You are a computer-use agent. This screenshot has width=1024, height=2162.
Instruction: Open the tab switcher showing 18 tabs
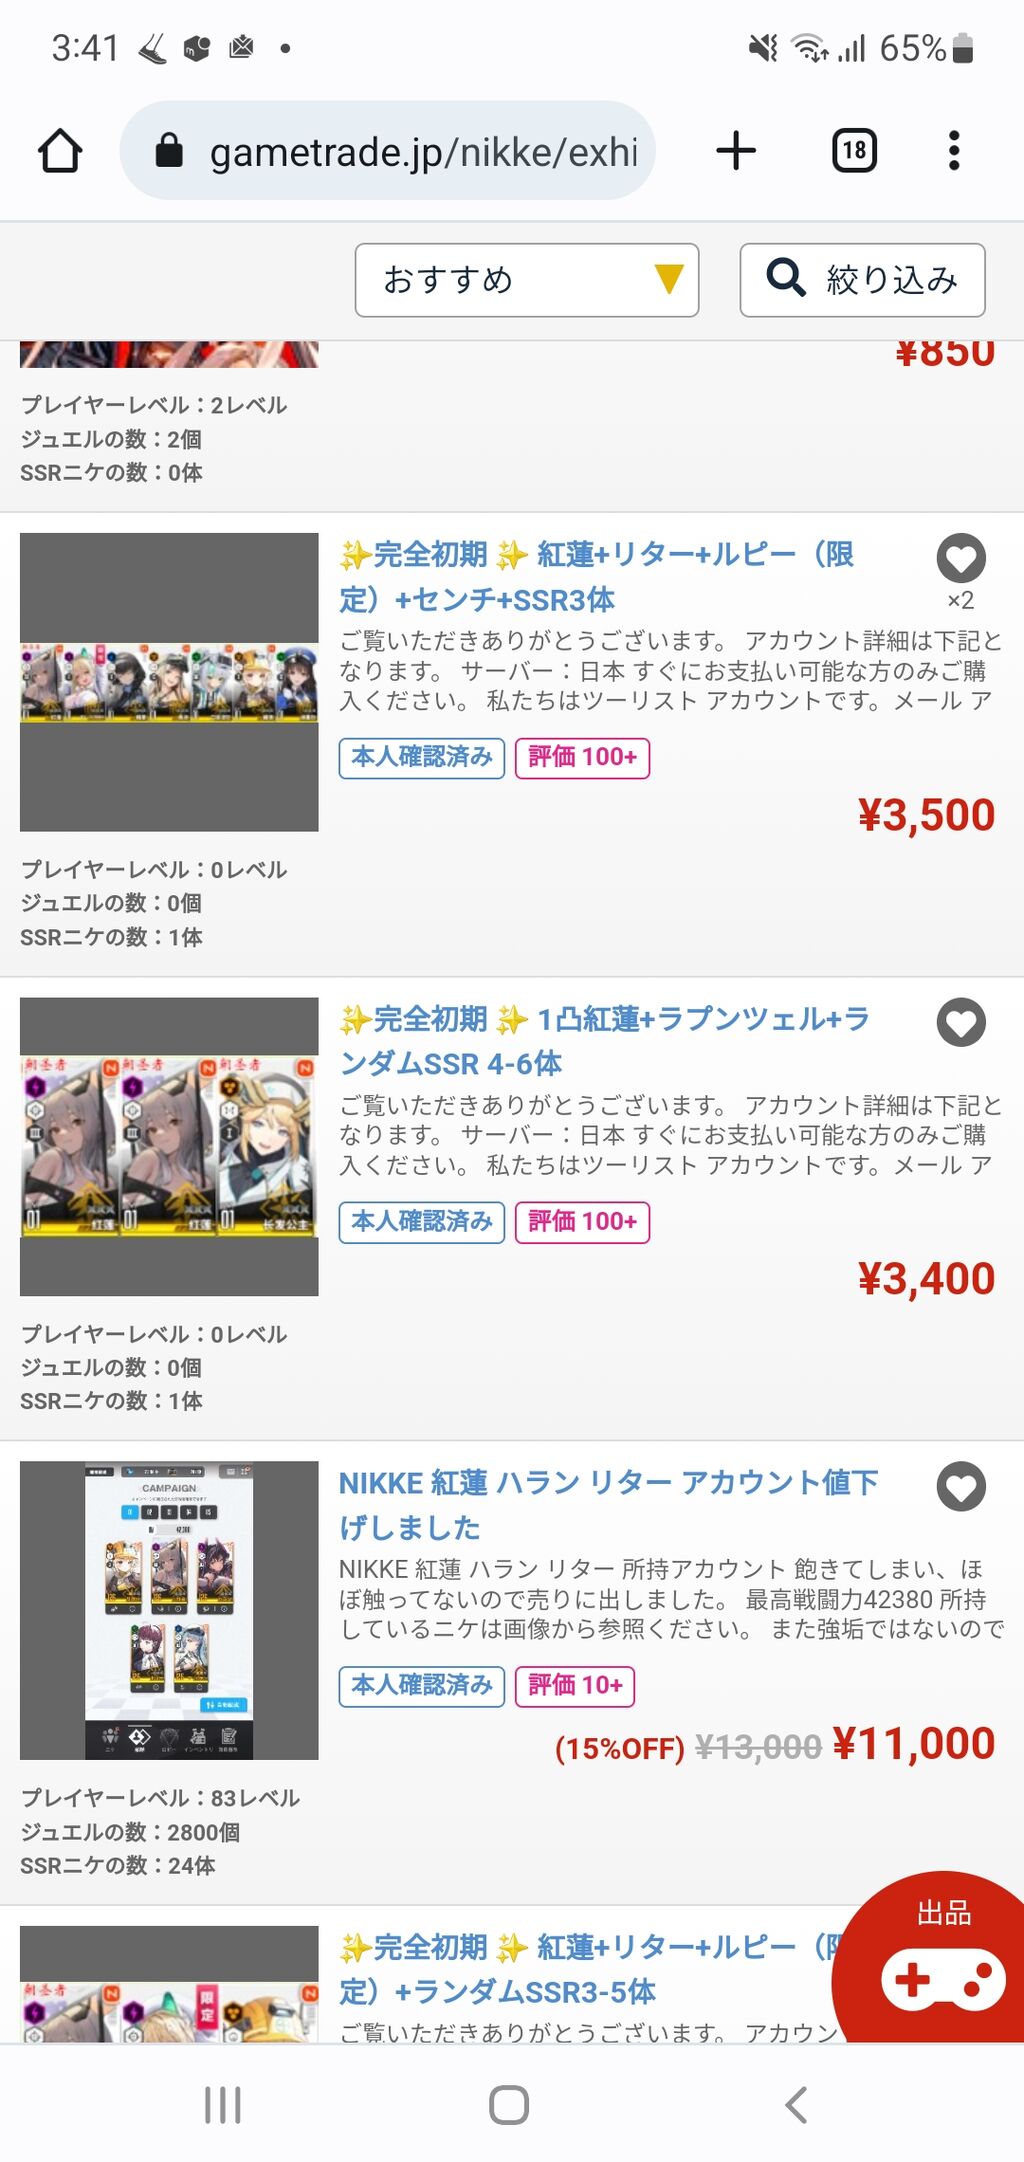[x=854, y=151]
